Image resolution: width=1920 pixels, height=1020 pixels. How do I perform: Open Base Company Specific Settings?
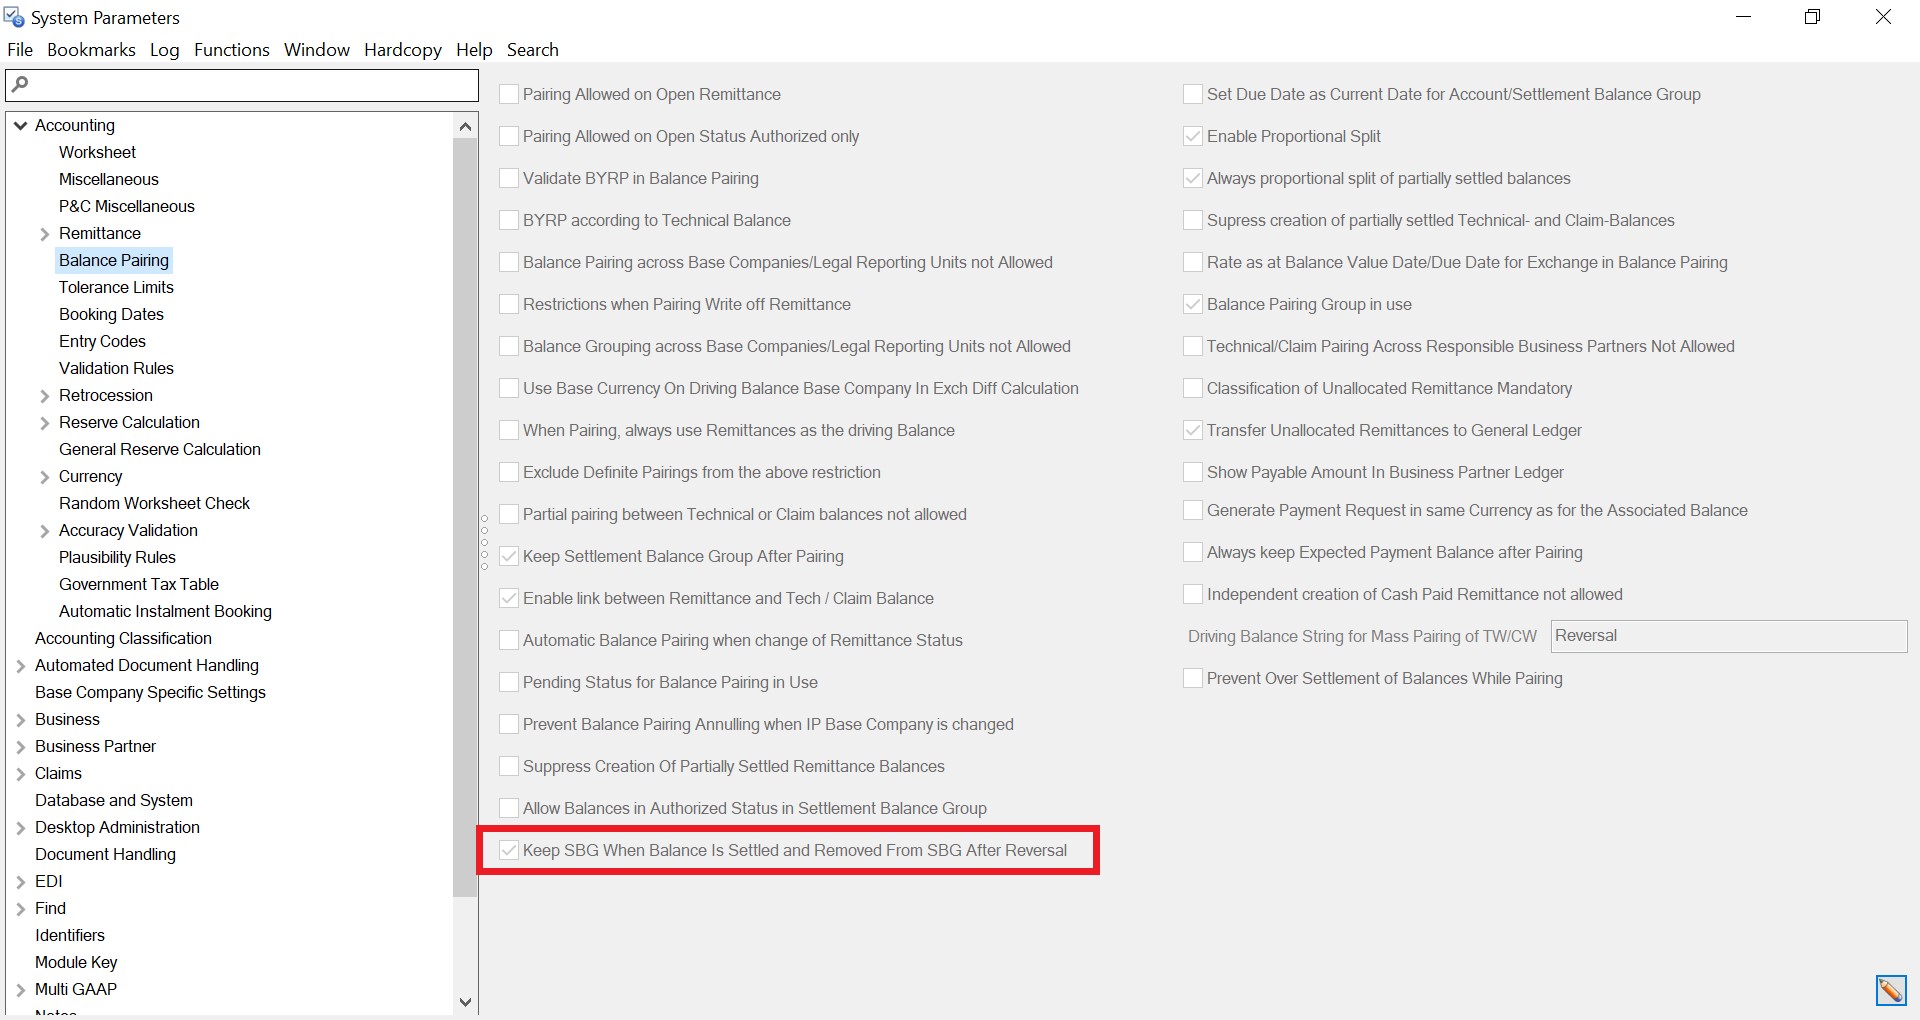150,692
